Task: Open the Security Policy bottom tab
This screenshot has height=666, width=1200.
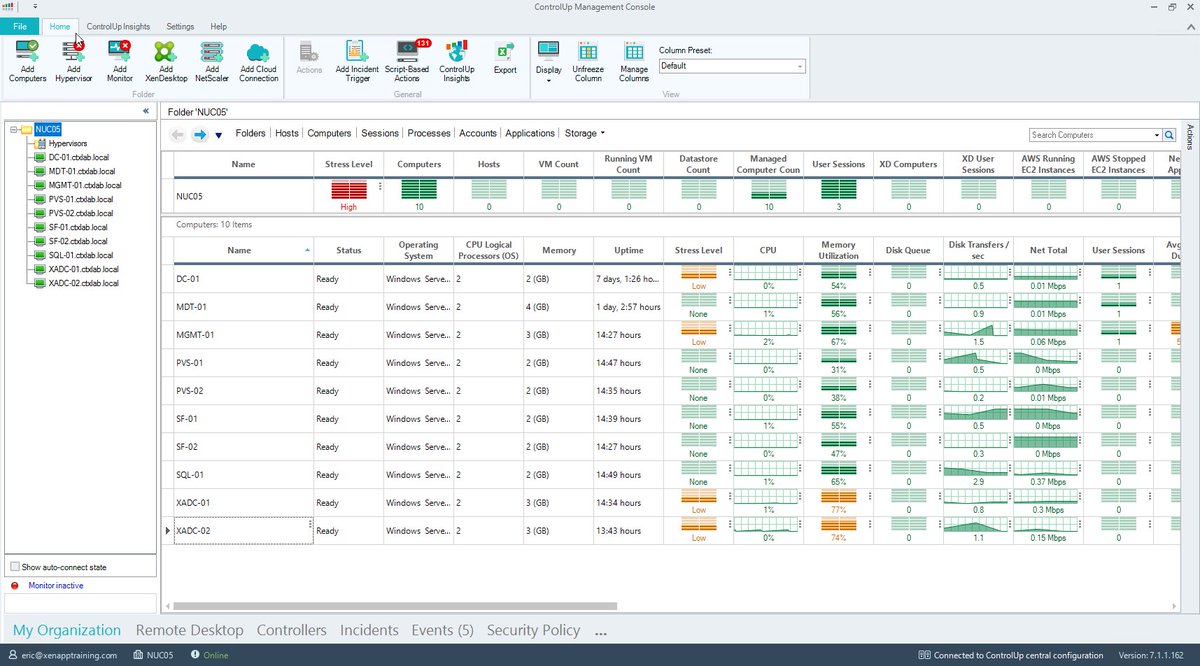Action: (533, 630)
